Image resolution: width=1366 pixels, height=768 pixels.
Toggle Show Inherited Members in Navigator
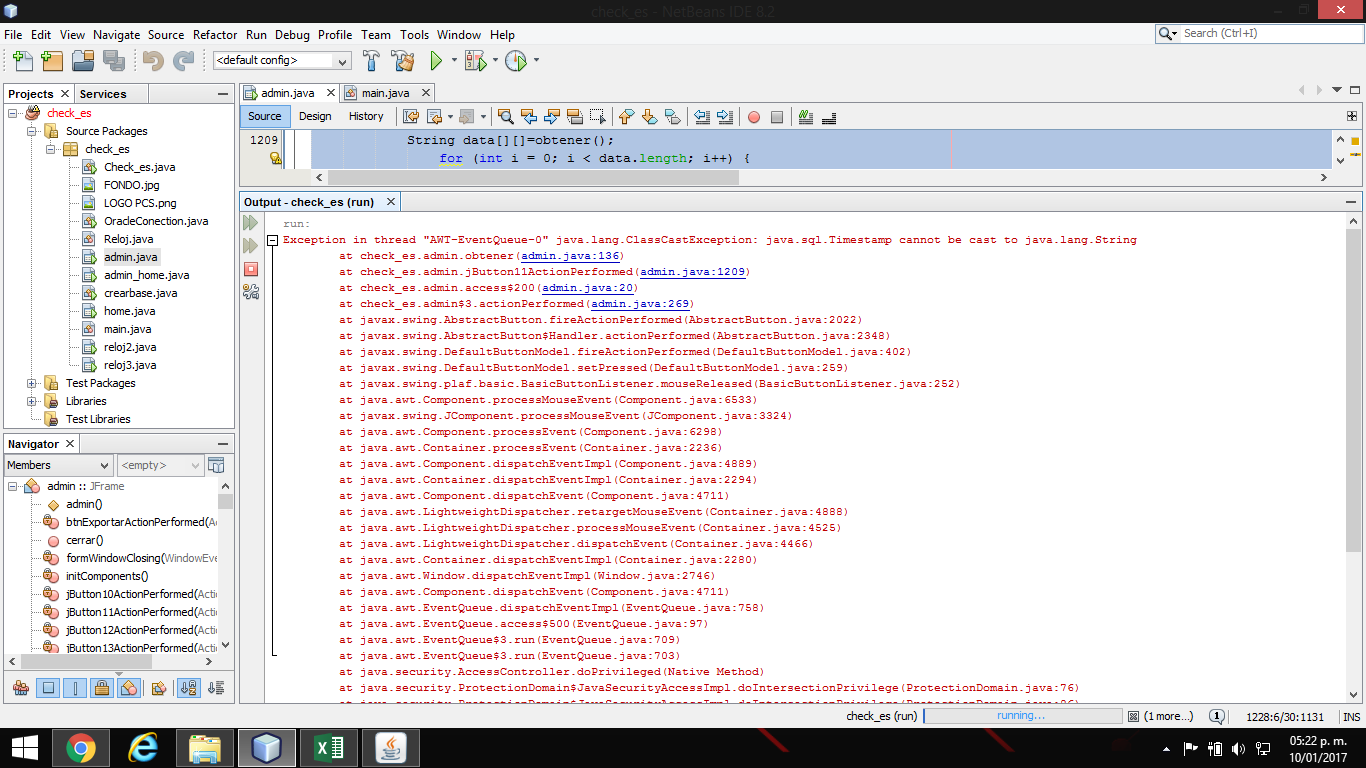[x=20, y=688]
